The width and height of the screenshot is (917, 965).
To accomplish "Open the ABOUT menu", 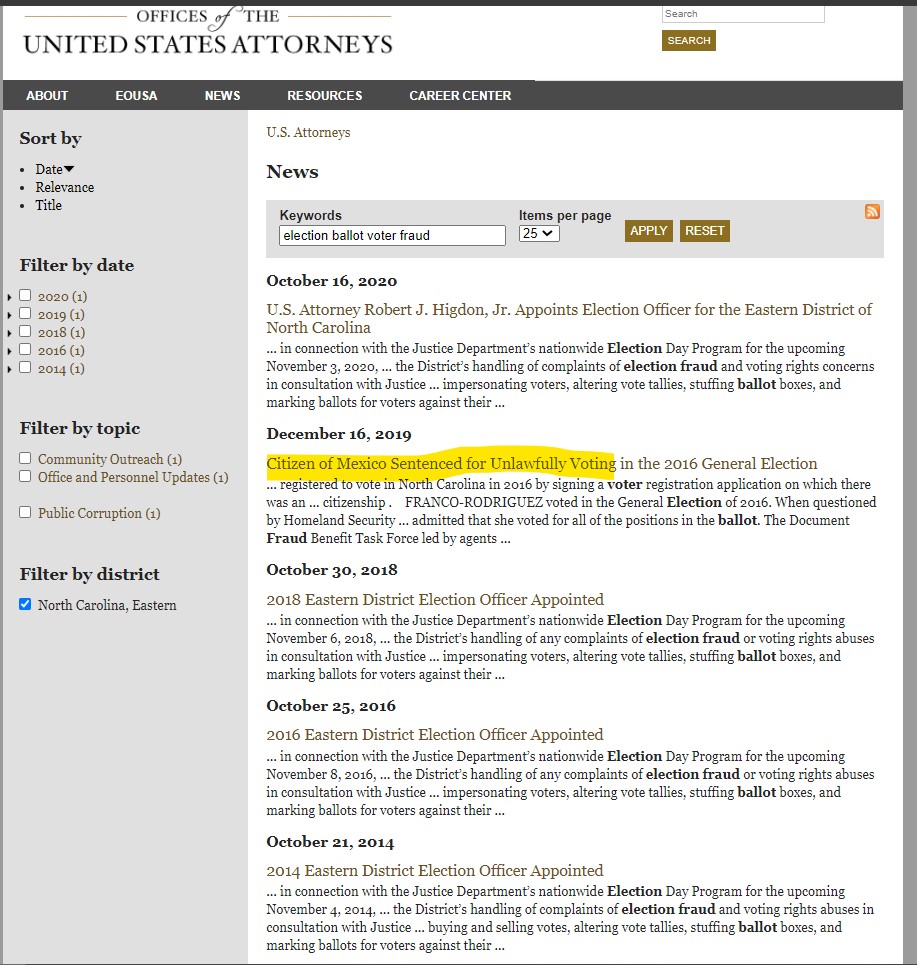I will pyautogui.click(x=47, y=95).
